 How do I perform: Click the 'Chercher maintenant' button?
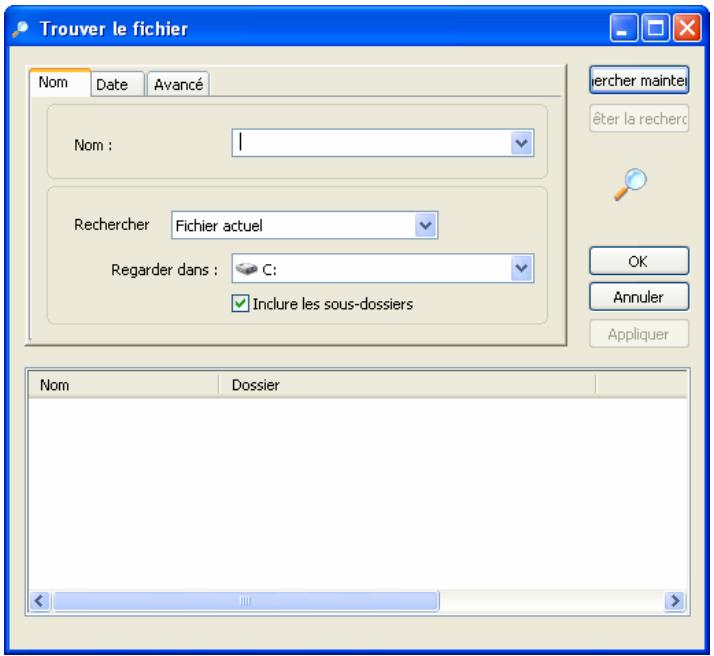(x=639, y=81)
